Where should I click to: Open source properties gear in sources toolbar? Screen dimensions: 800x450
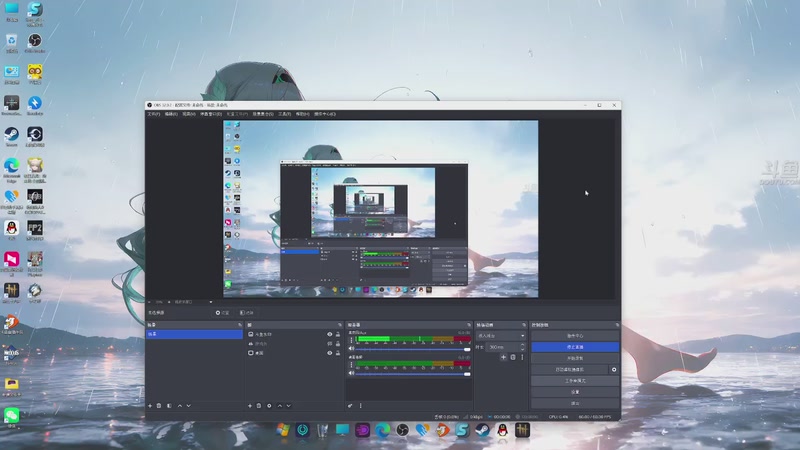pos(269,406)
